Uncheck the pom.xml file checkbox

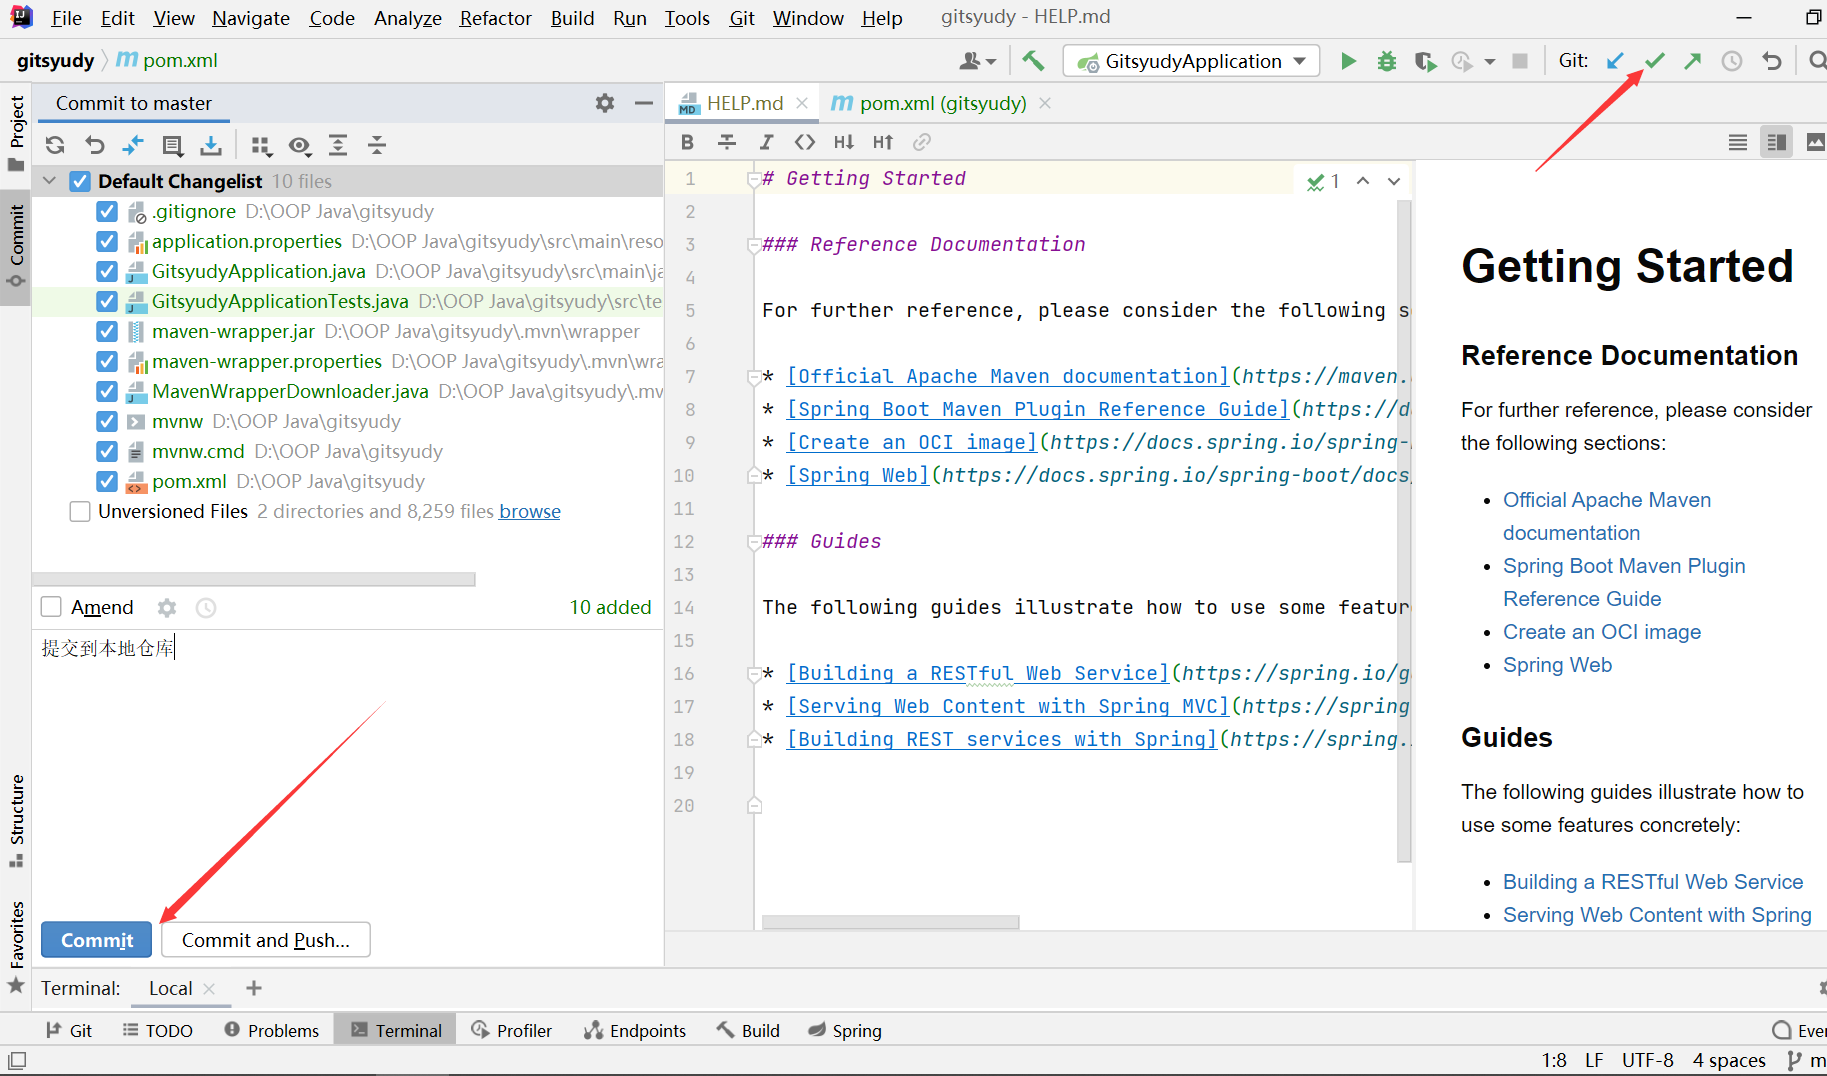click(107, 481)
